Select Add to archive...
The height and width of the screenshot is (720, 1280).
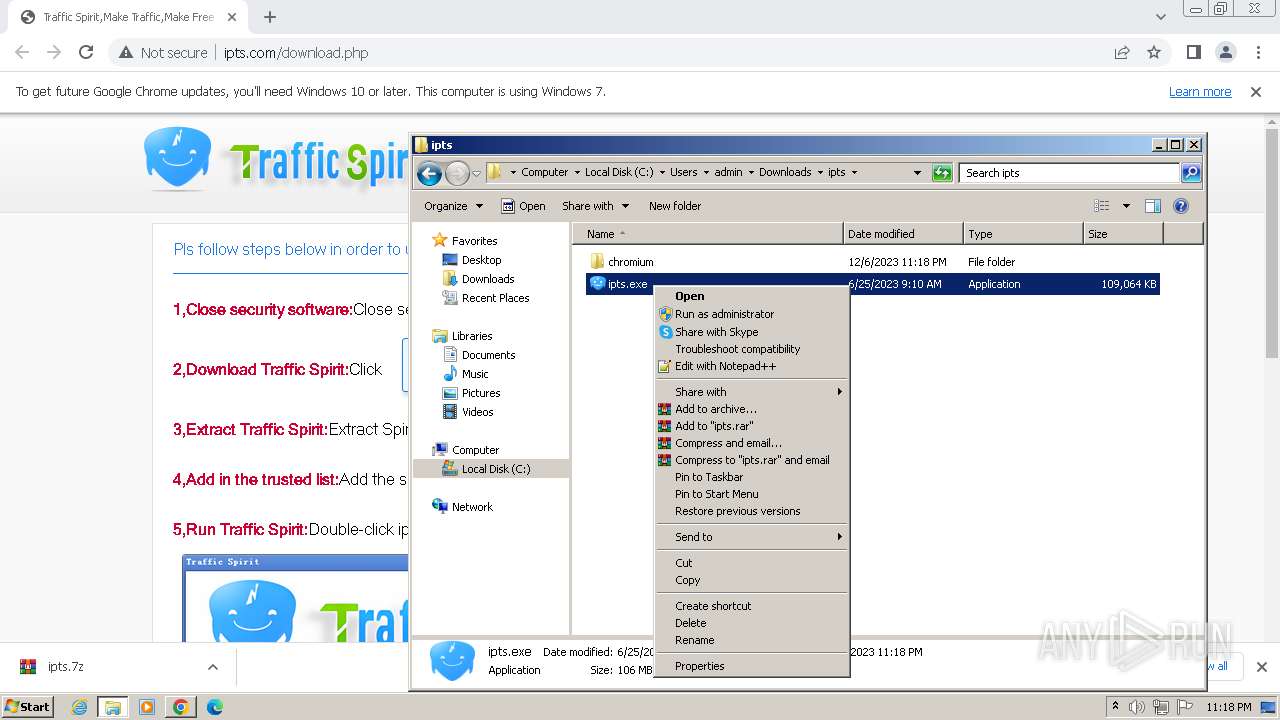[x=752, y=409]
